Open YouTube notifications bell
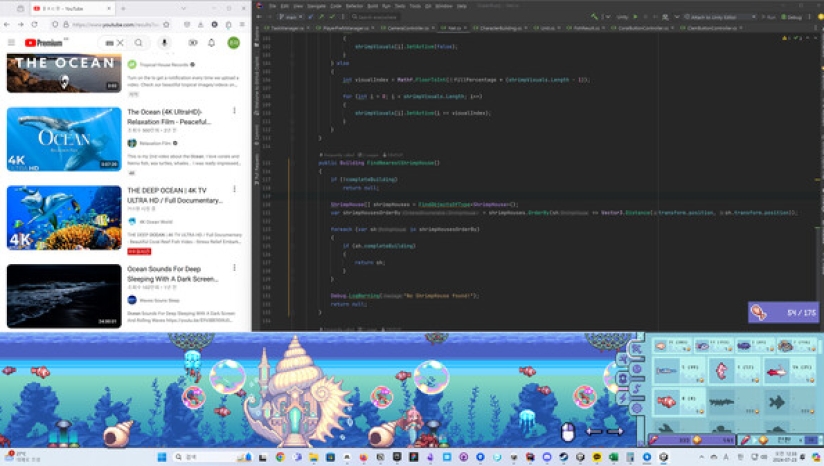 tap(211, 43)
